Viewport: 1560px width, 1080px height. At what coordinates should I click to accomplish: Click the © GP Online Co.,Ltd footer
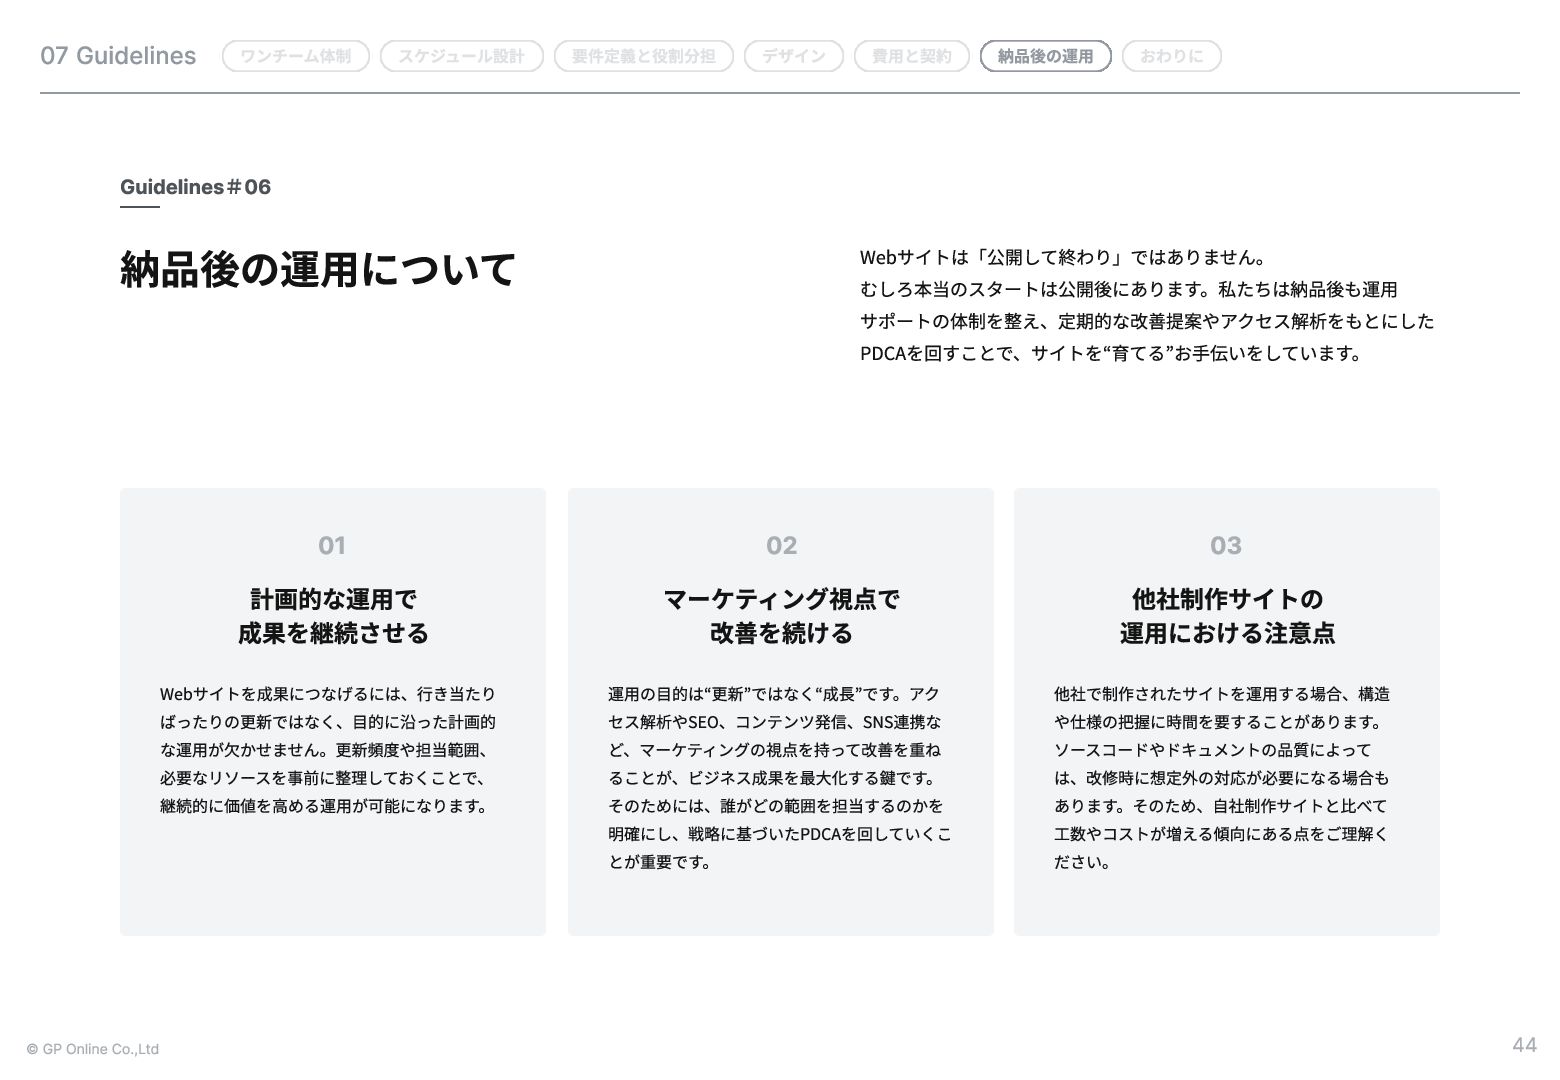93,1049
